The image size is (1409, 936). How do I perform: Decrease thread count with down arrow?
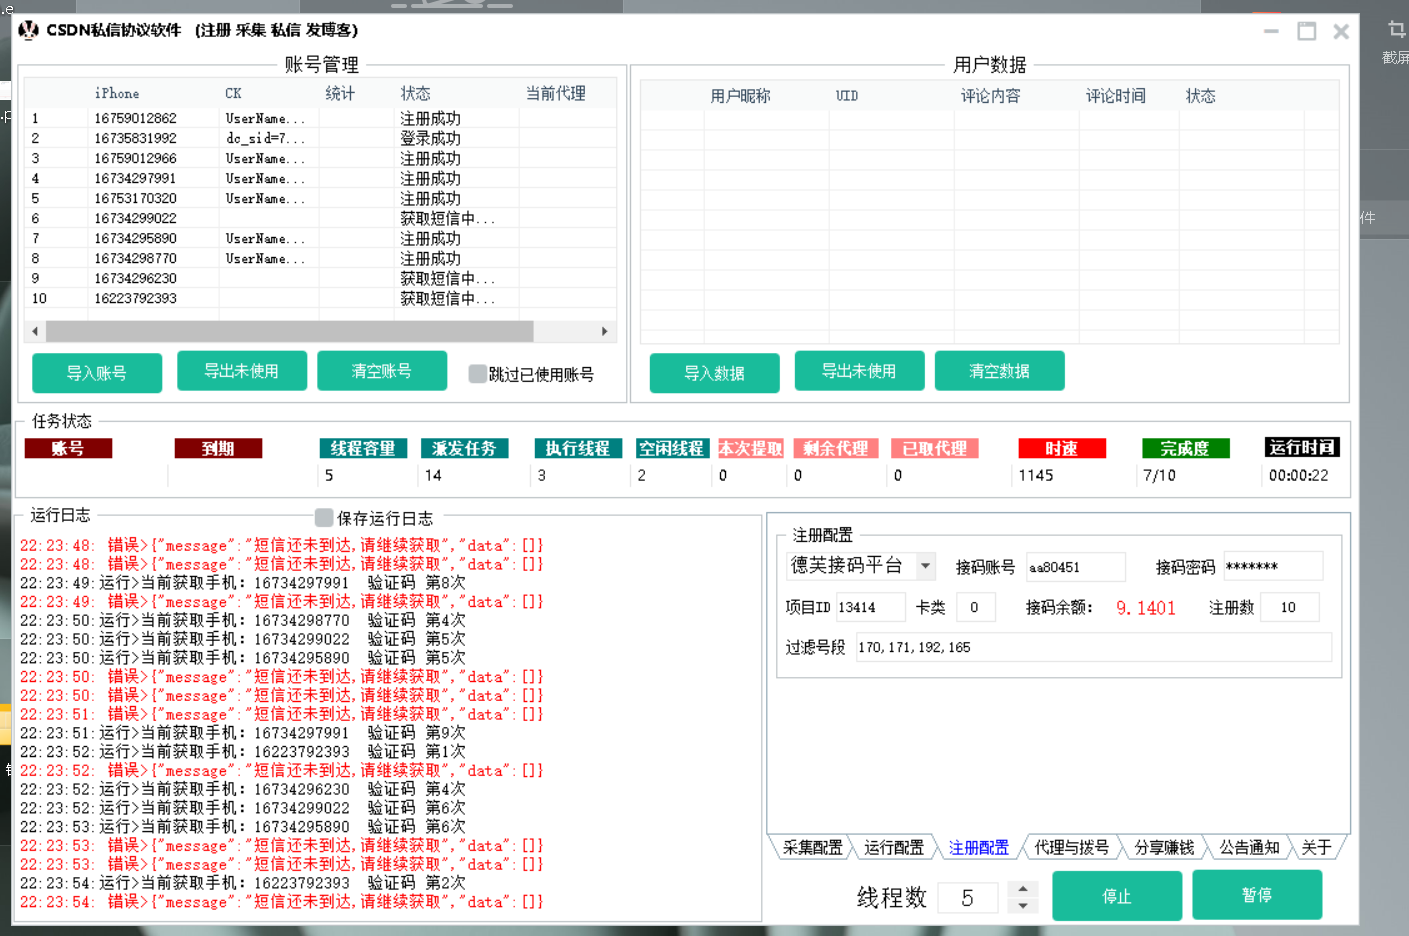click(x=1022, y=906)
